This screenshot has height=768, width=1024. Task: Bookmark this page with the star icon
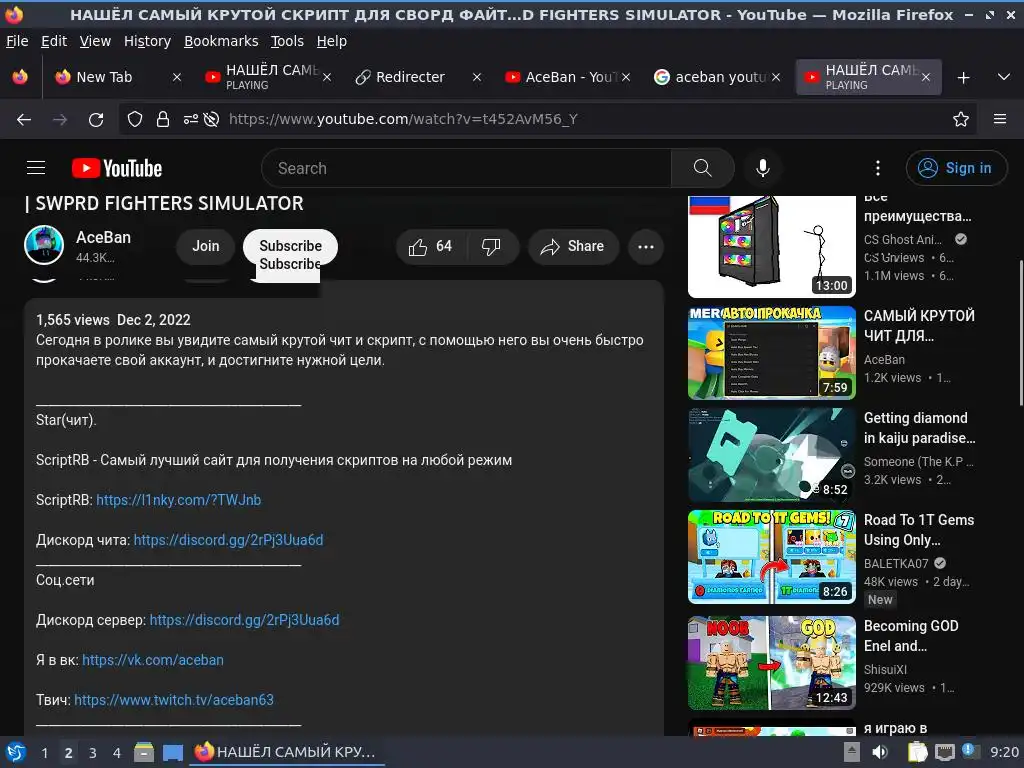point(961,119)
